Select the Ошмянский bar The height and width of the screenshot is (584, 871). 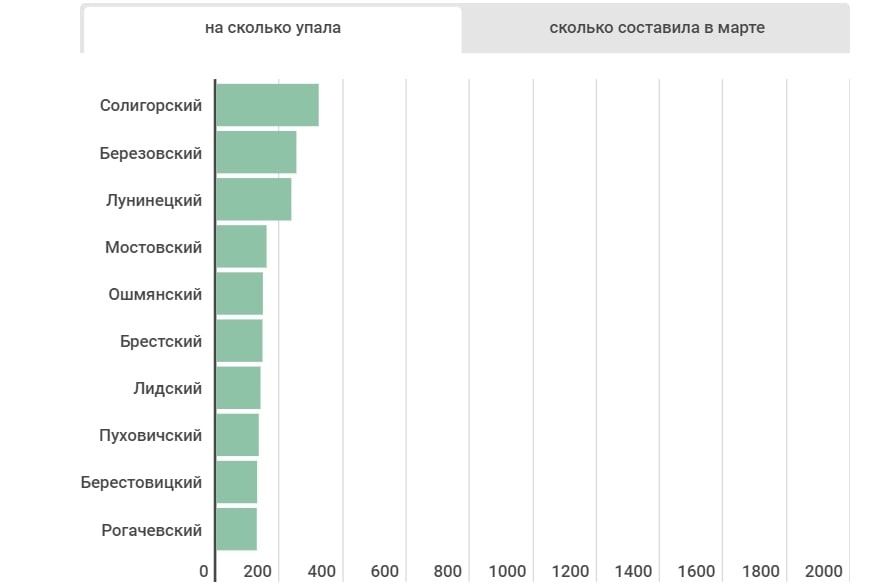pos(239,293)
